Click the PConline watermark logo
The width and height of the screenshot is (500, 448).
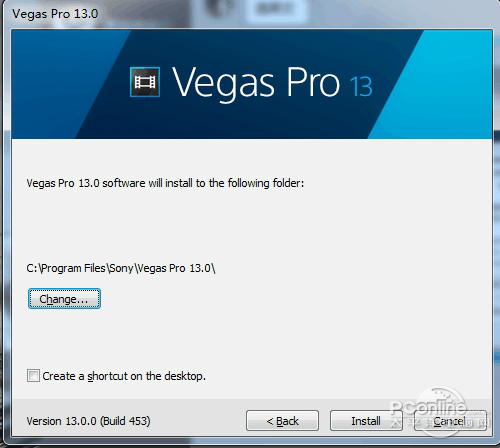pyautogui.click(x=437, y=412)
